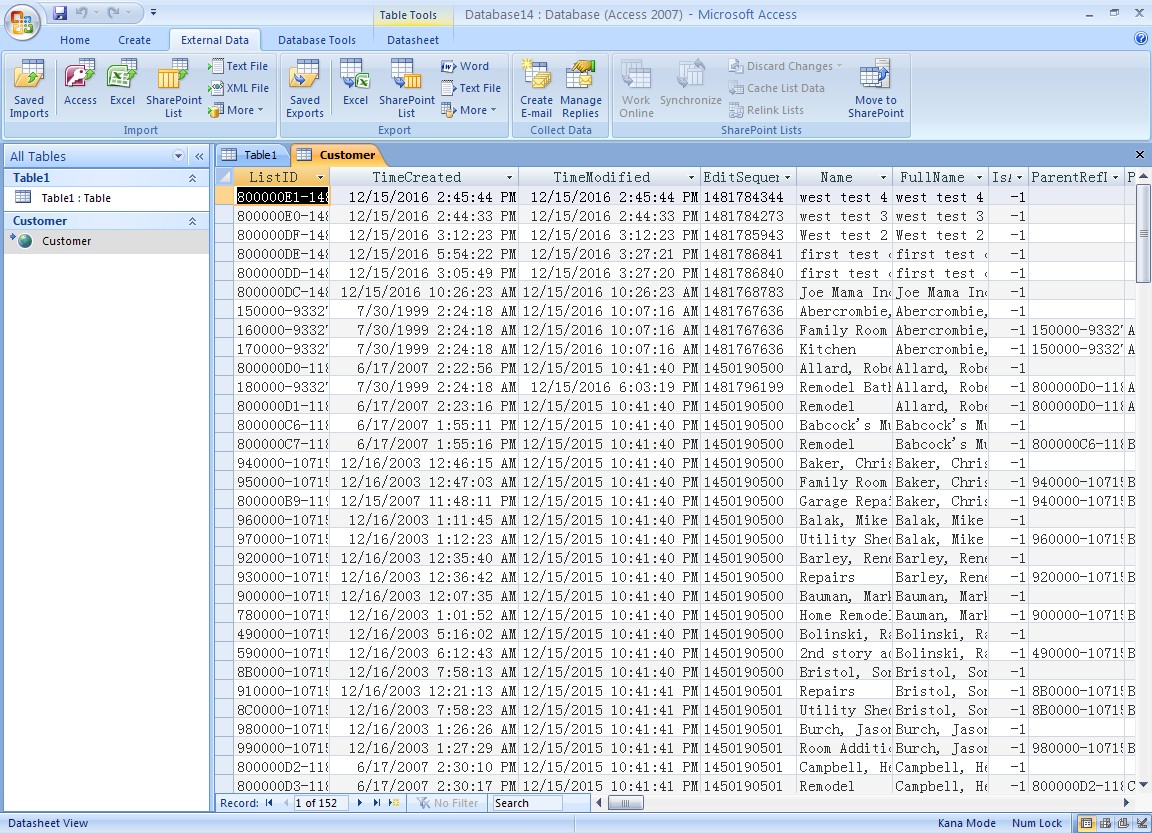Viewport: 1152px width, 833px height.
Task: Click the EditSequence cell '1481796199'
Action: 748,387
